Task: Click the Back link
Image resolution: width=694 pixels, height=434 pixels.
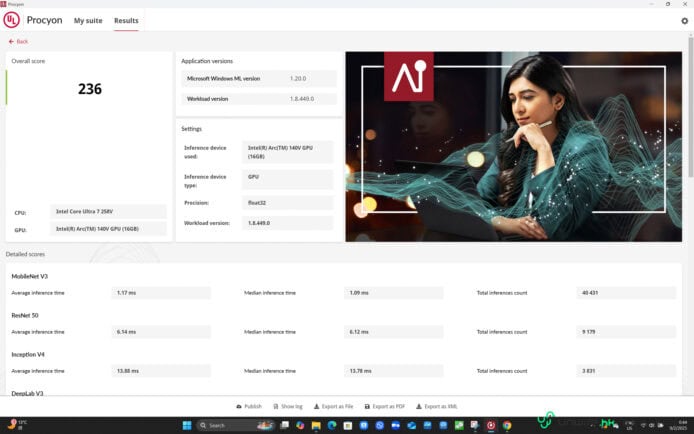Action: (x=21, y=42)
